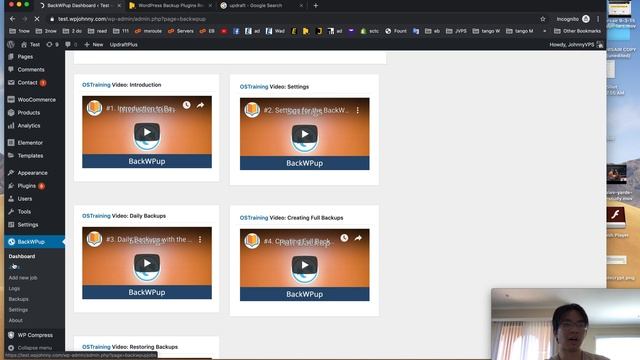This screenshot has height=360, width=640.
Task: Open BackWPup Dashboard submenu item
Action: pos(22,256)
